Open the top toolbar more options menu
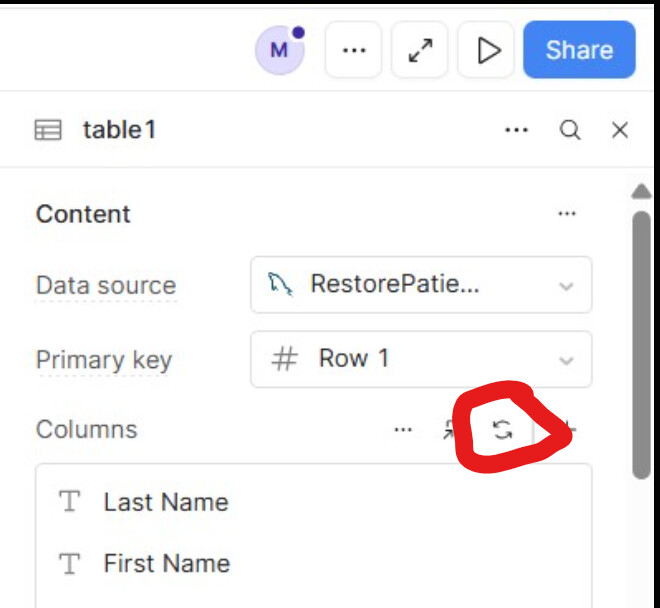Viewport: 660px width, 608px height. (x=354, y=50)
